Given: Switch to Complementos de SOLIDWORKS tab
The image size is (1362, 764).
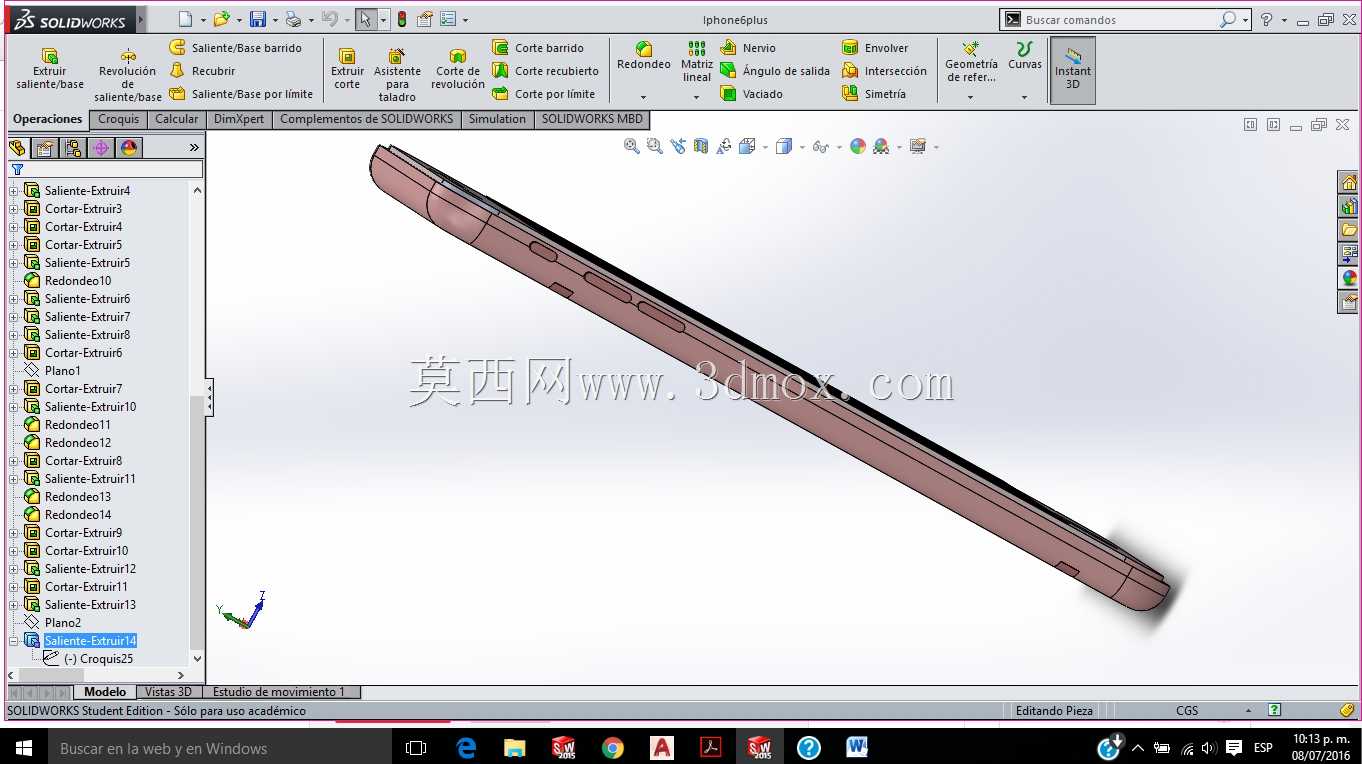Looking at the screenshot, I should point(366,119).
